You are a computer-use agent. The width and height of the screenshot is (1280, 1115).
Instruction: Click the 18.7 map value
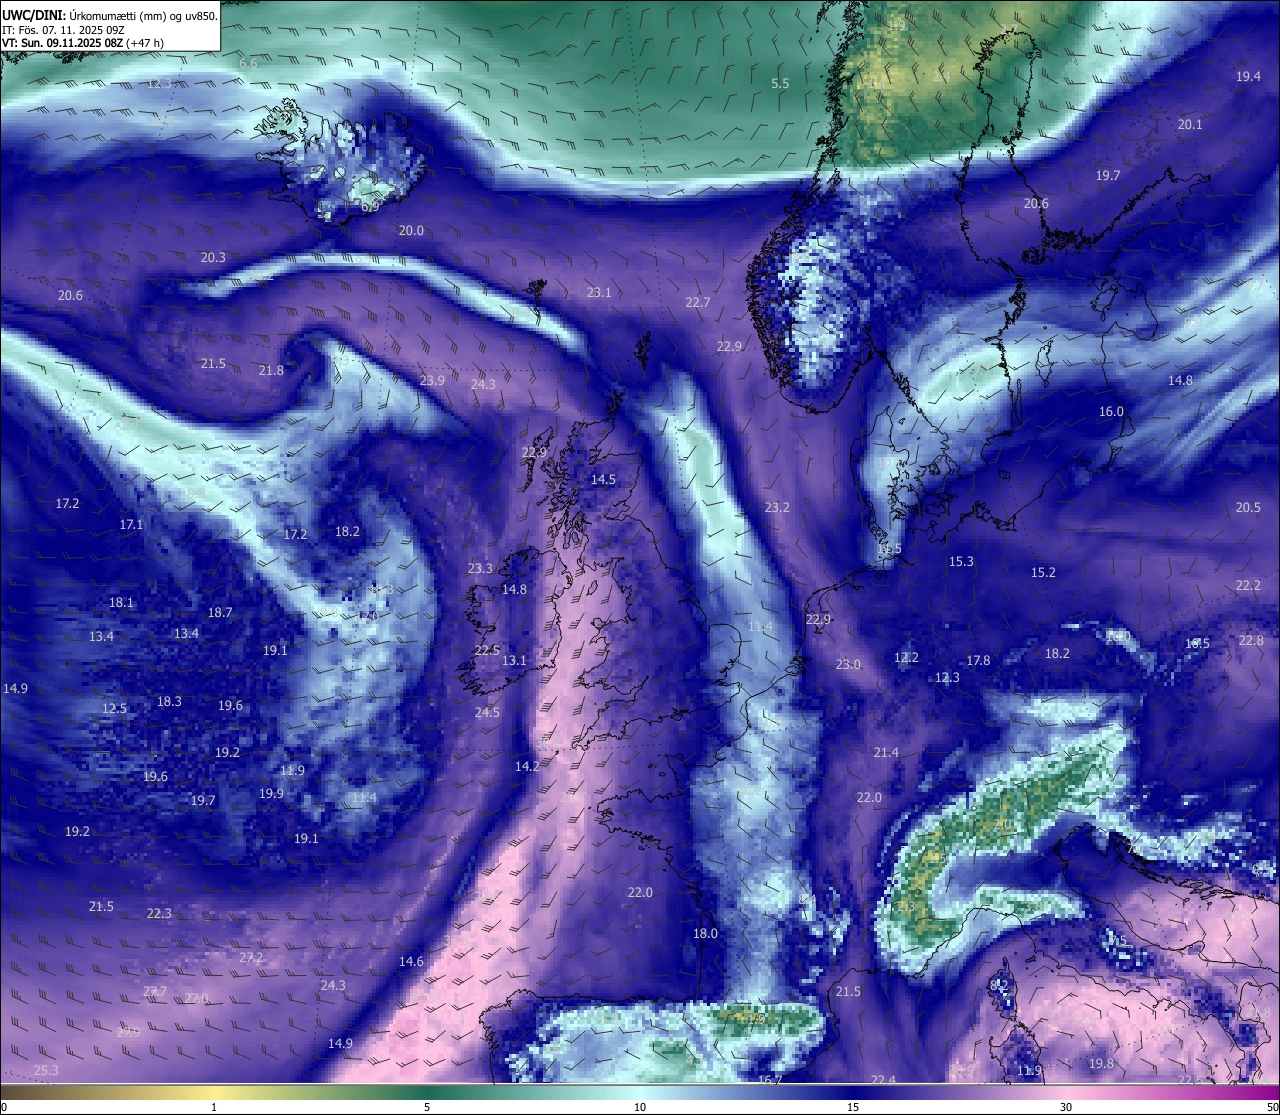pyautogui.click(x=220, y=612)
